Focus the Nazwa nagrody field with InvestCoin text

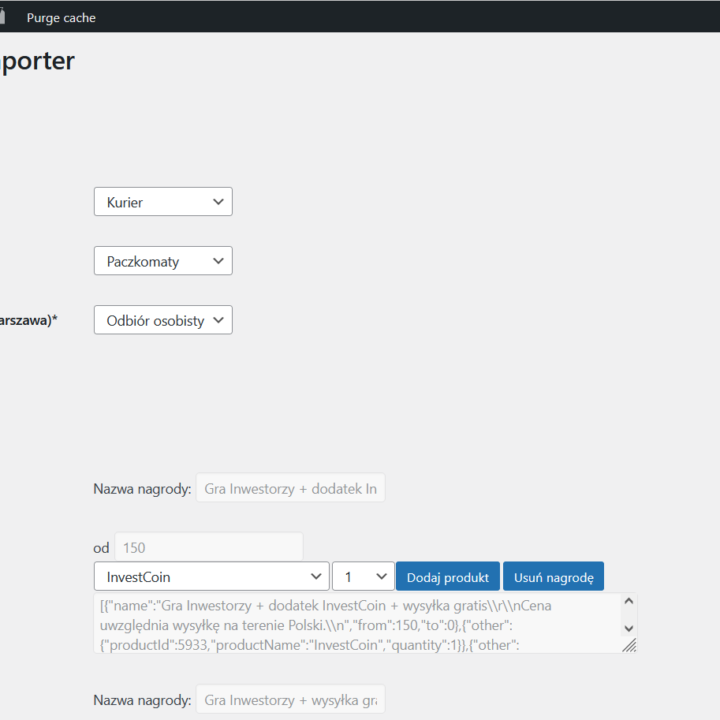[x=290, y=489]
